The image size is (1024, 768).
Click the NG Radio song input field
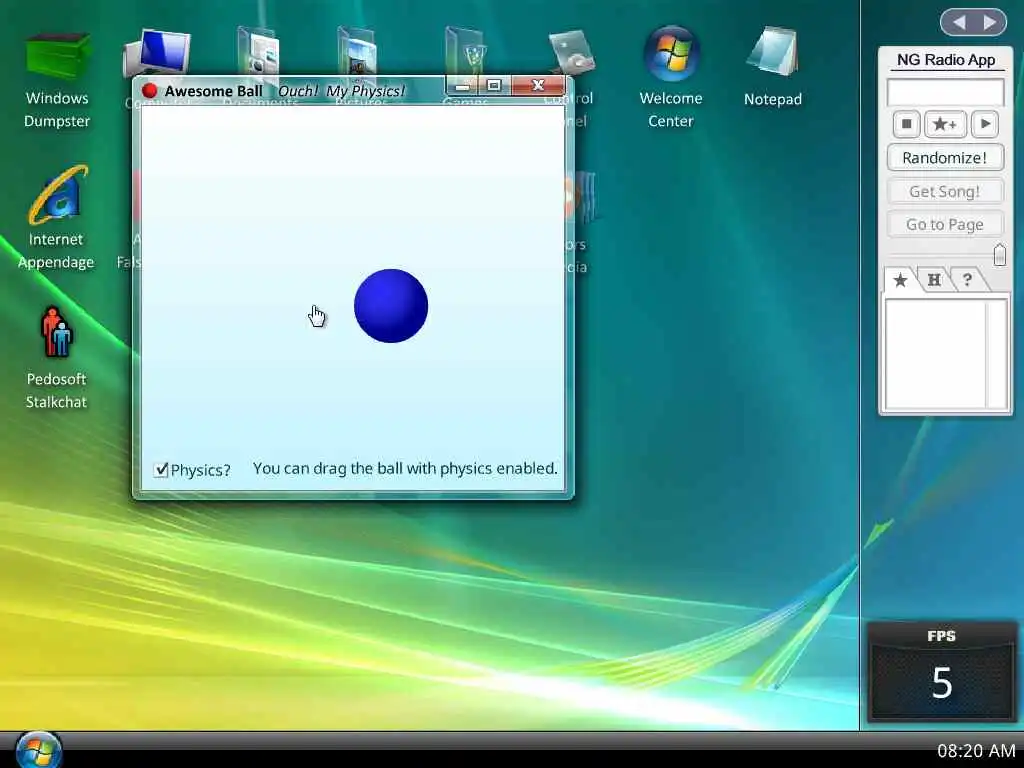coord(945,92)
